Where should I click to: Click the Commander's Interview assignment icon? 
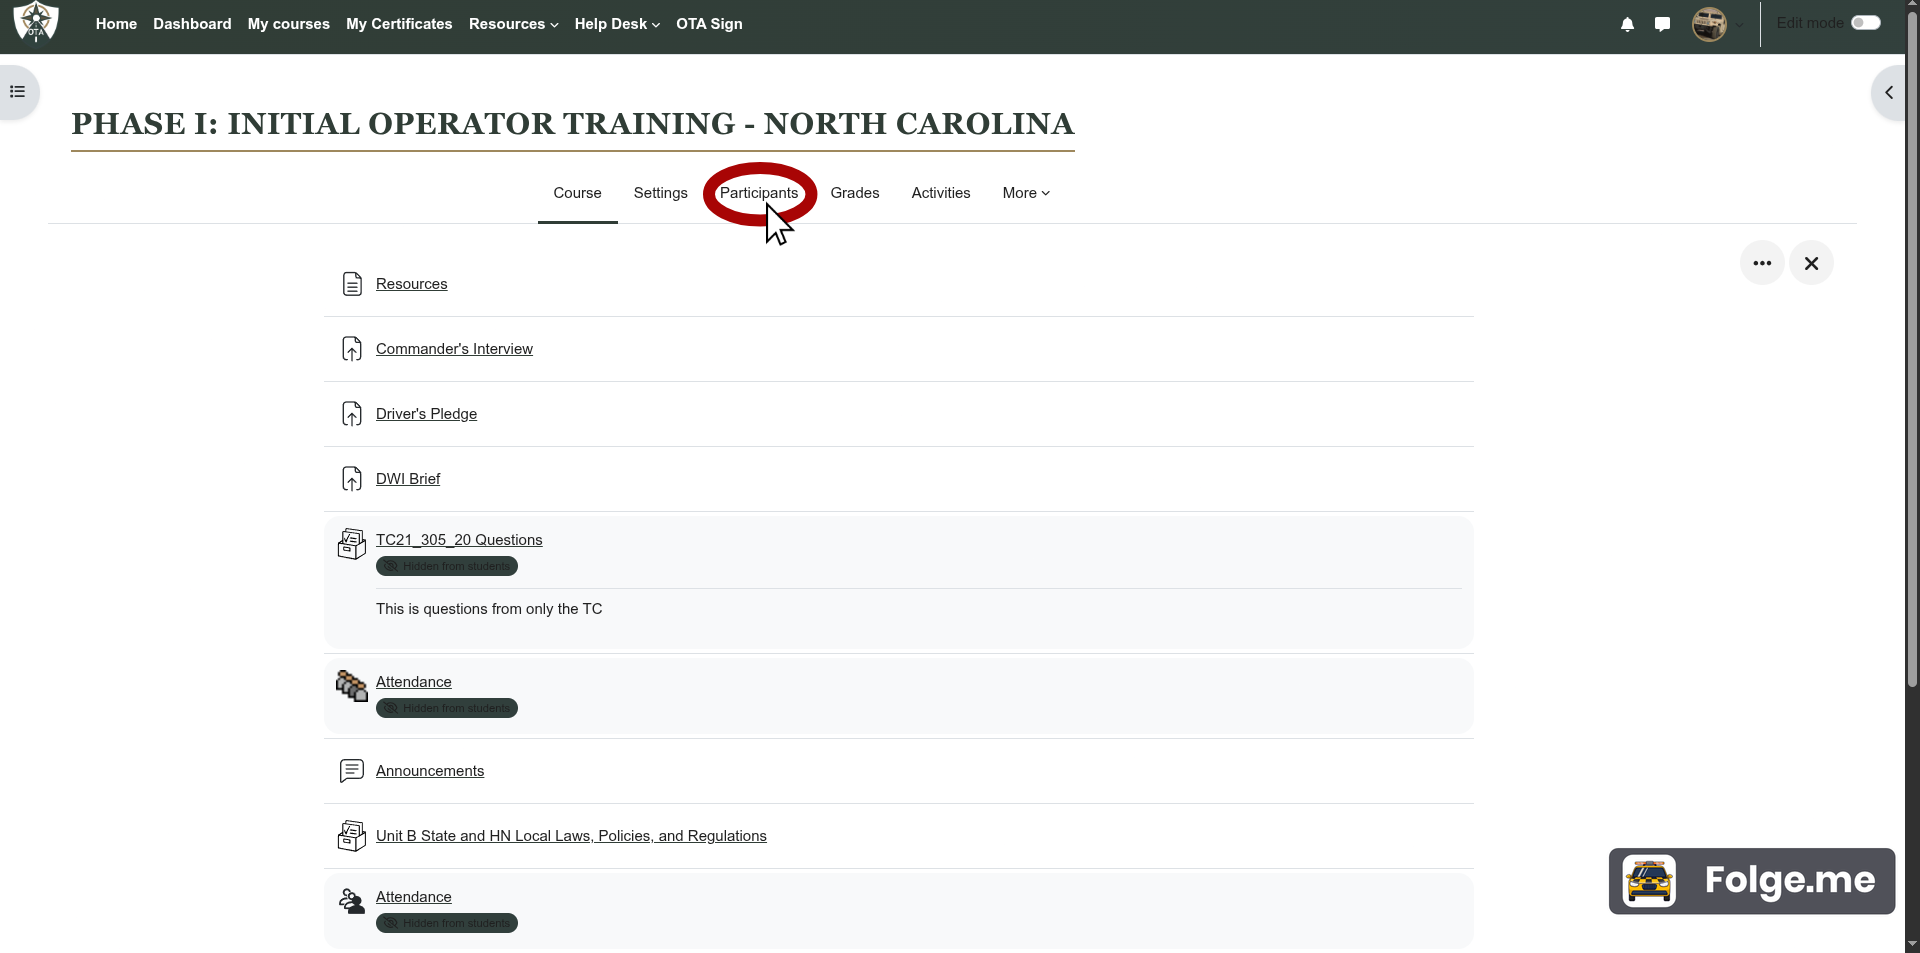click(x=352, y=349)
